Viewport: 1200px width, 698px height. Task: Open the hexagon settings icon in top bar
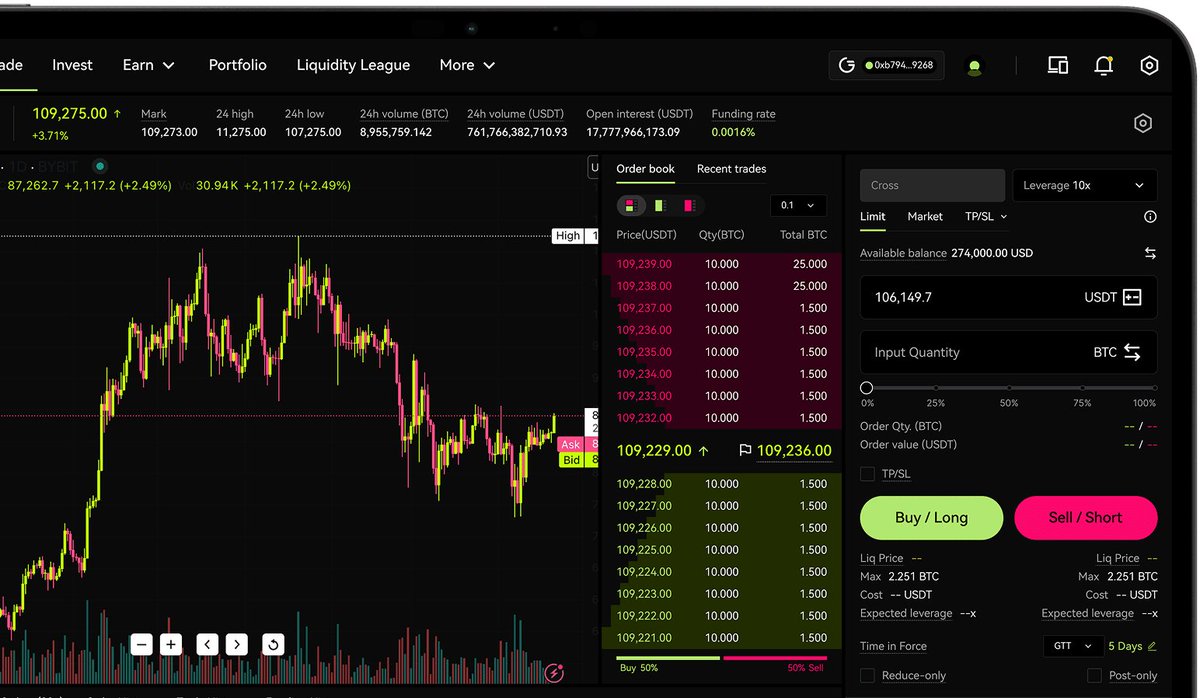tap(1149, 66)
